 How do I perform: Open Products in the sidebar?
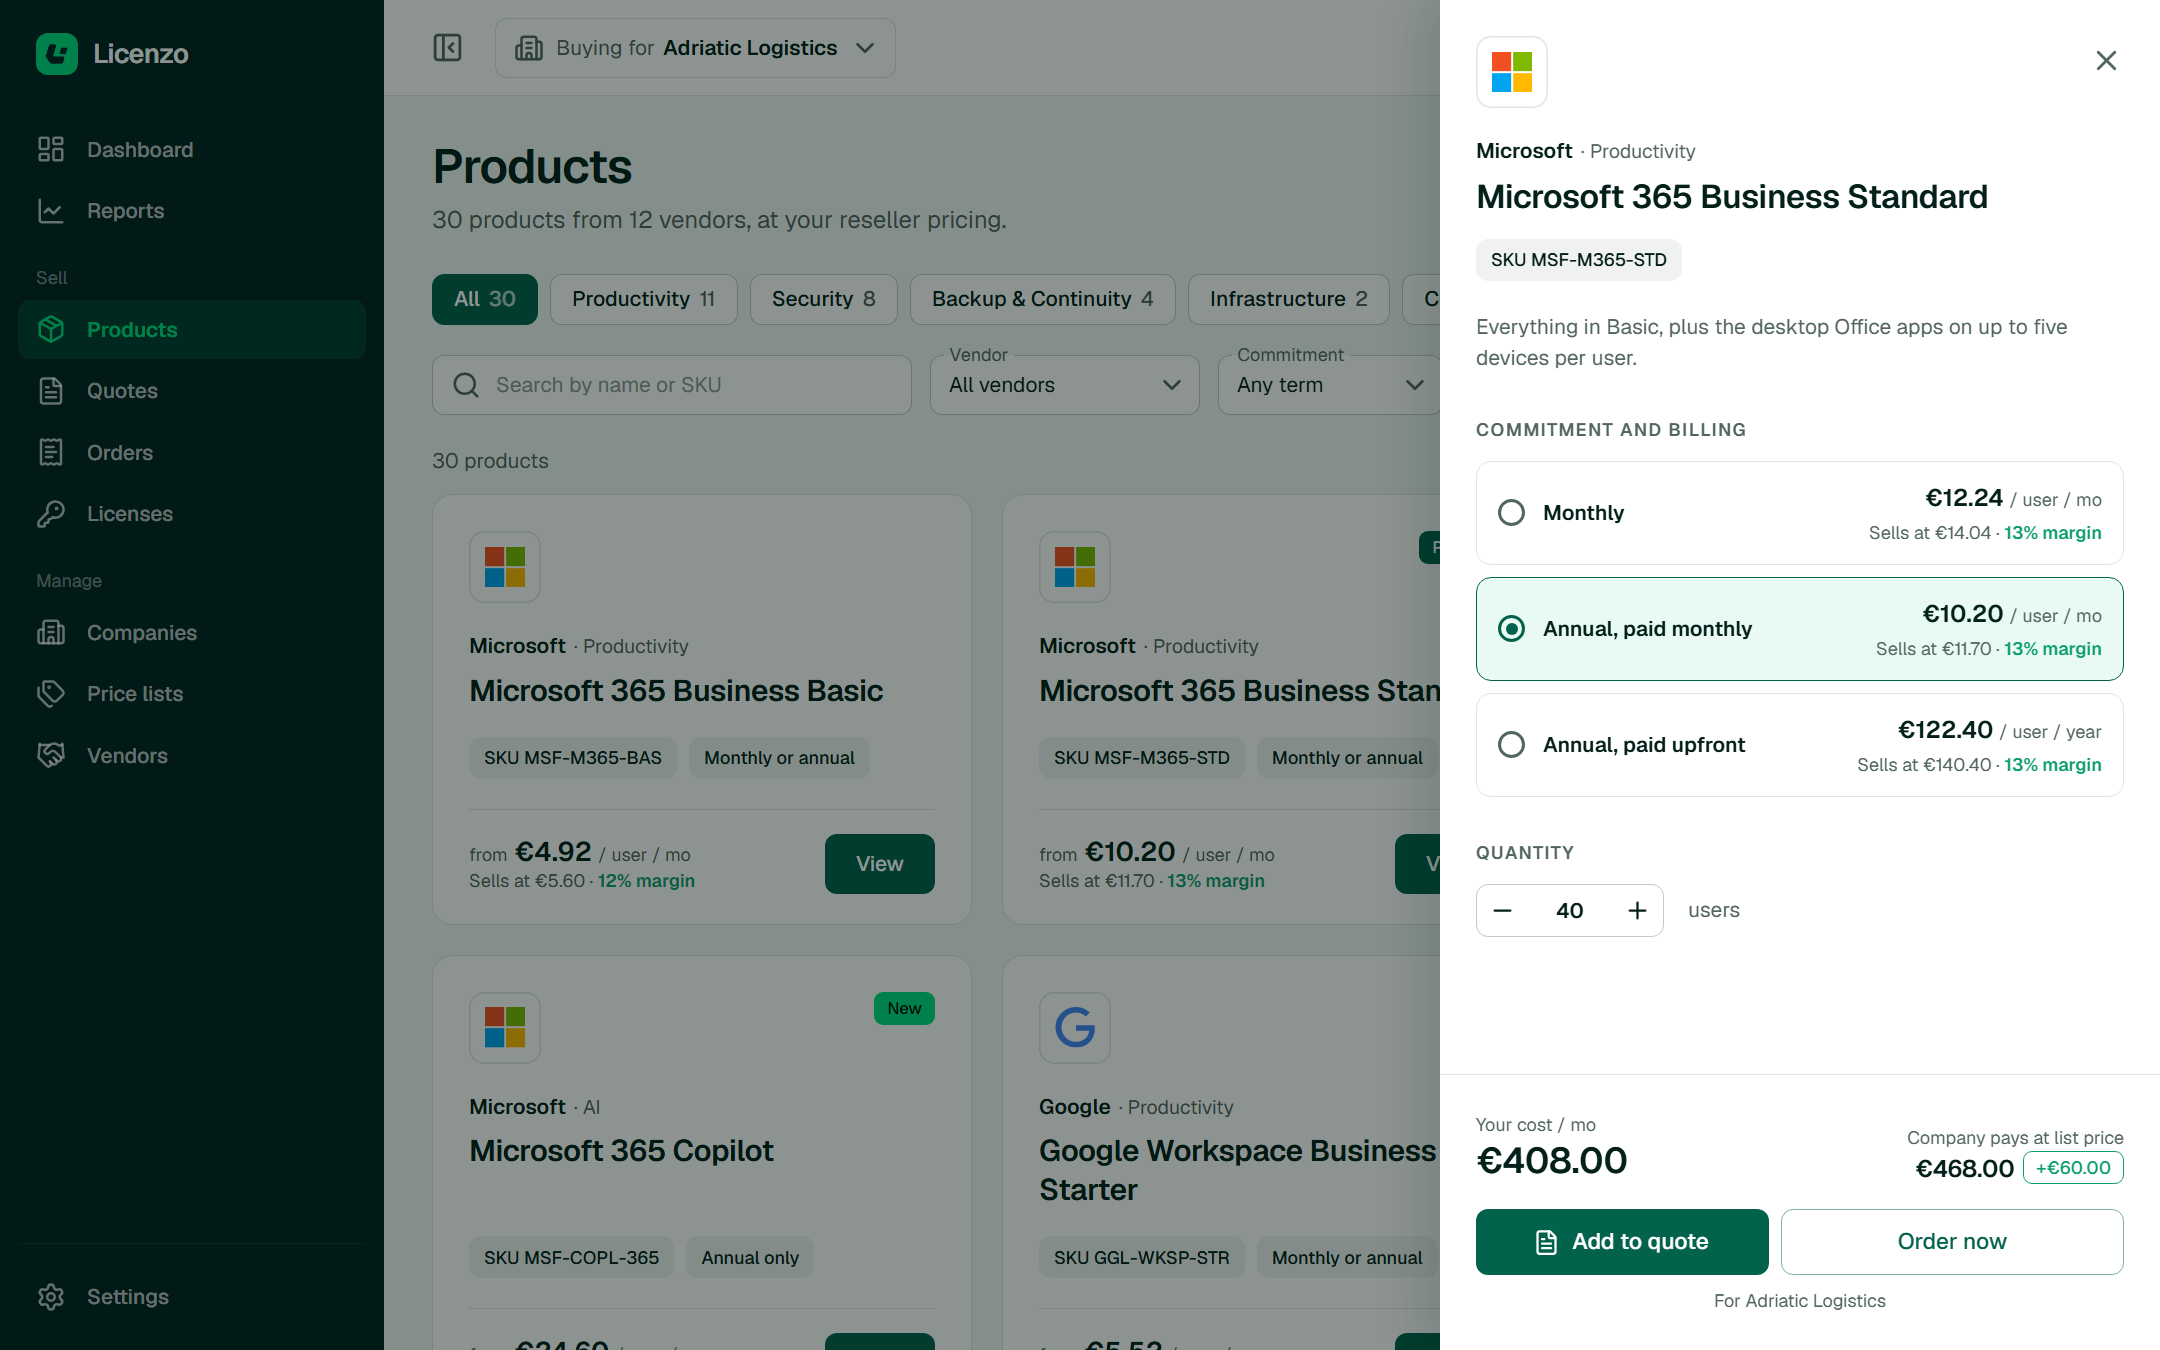[x=192, y=330]
